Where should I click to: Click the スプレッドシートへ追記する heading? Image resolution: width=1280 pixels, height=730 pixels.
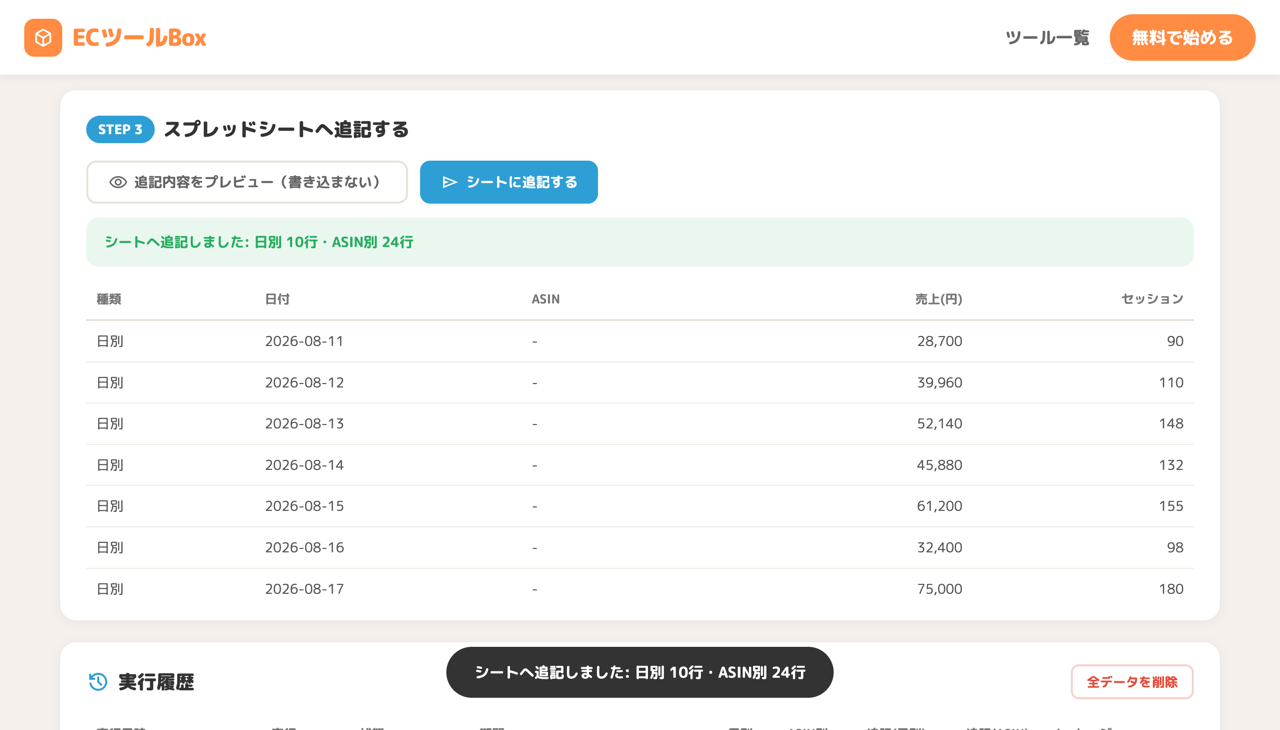(286, 129)
